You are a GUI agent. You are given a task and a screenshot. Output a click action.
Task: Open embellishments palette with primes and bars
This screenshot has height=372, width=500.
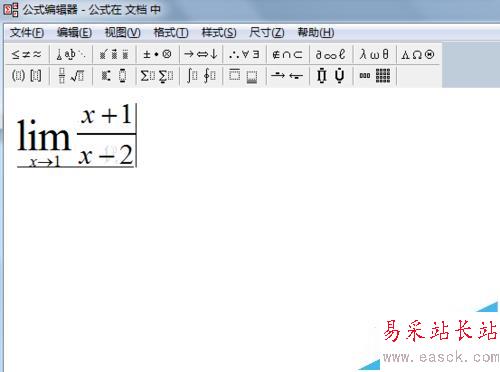114,54
